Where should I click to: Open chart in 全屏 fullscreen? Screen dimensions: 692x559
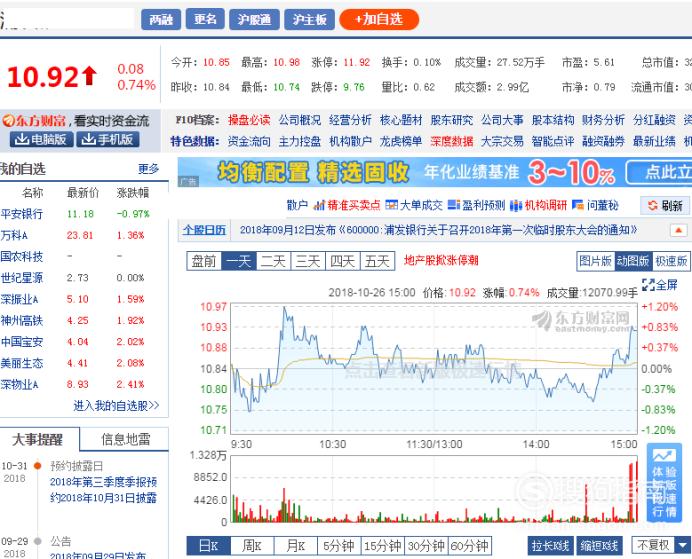[x=660, y=285]
